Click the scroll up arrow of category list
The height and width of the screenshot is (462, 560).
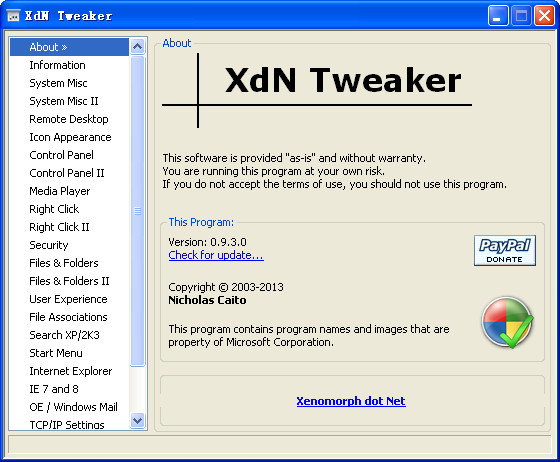click(138, 46)
